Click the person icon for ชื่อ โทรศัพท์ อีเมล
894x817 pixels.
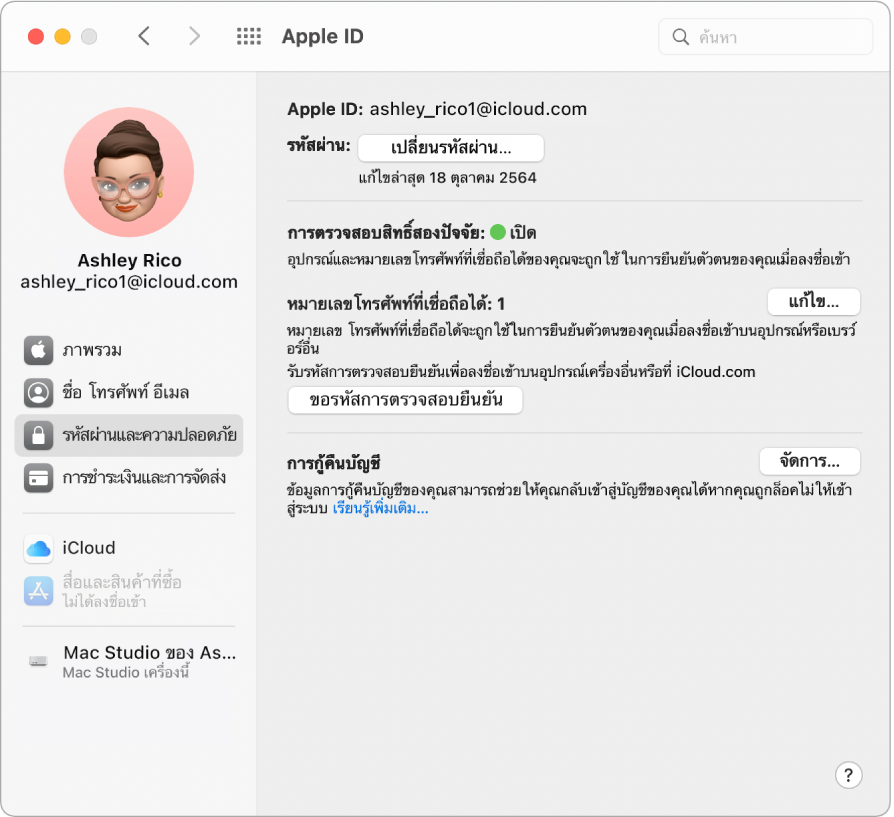pyautogui.click(x=38, y=393)
